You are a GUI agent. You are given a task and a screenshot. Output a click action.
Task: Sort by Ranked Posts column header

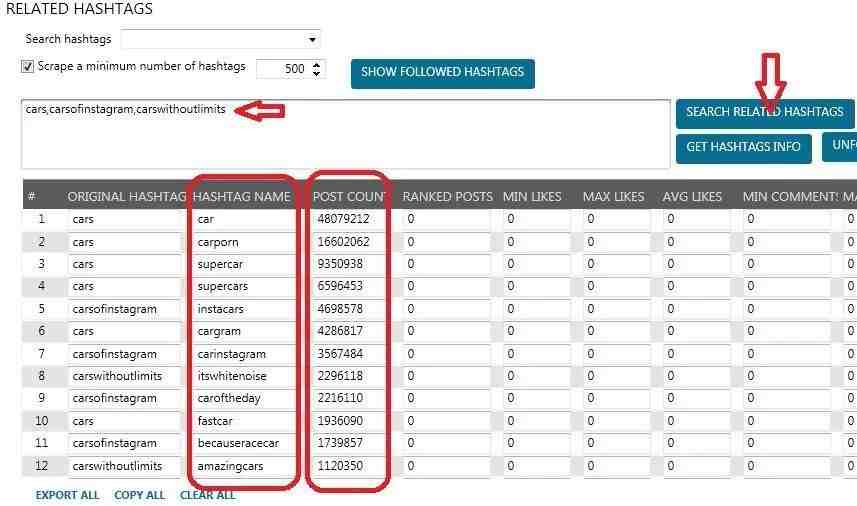[448, 197]
